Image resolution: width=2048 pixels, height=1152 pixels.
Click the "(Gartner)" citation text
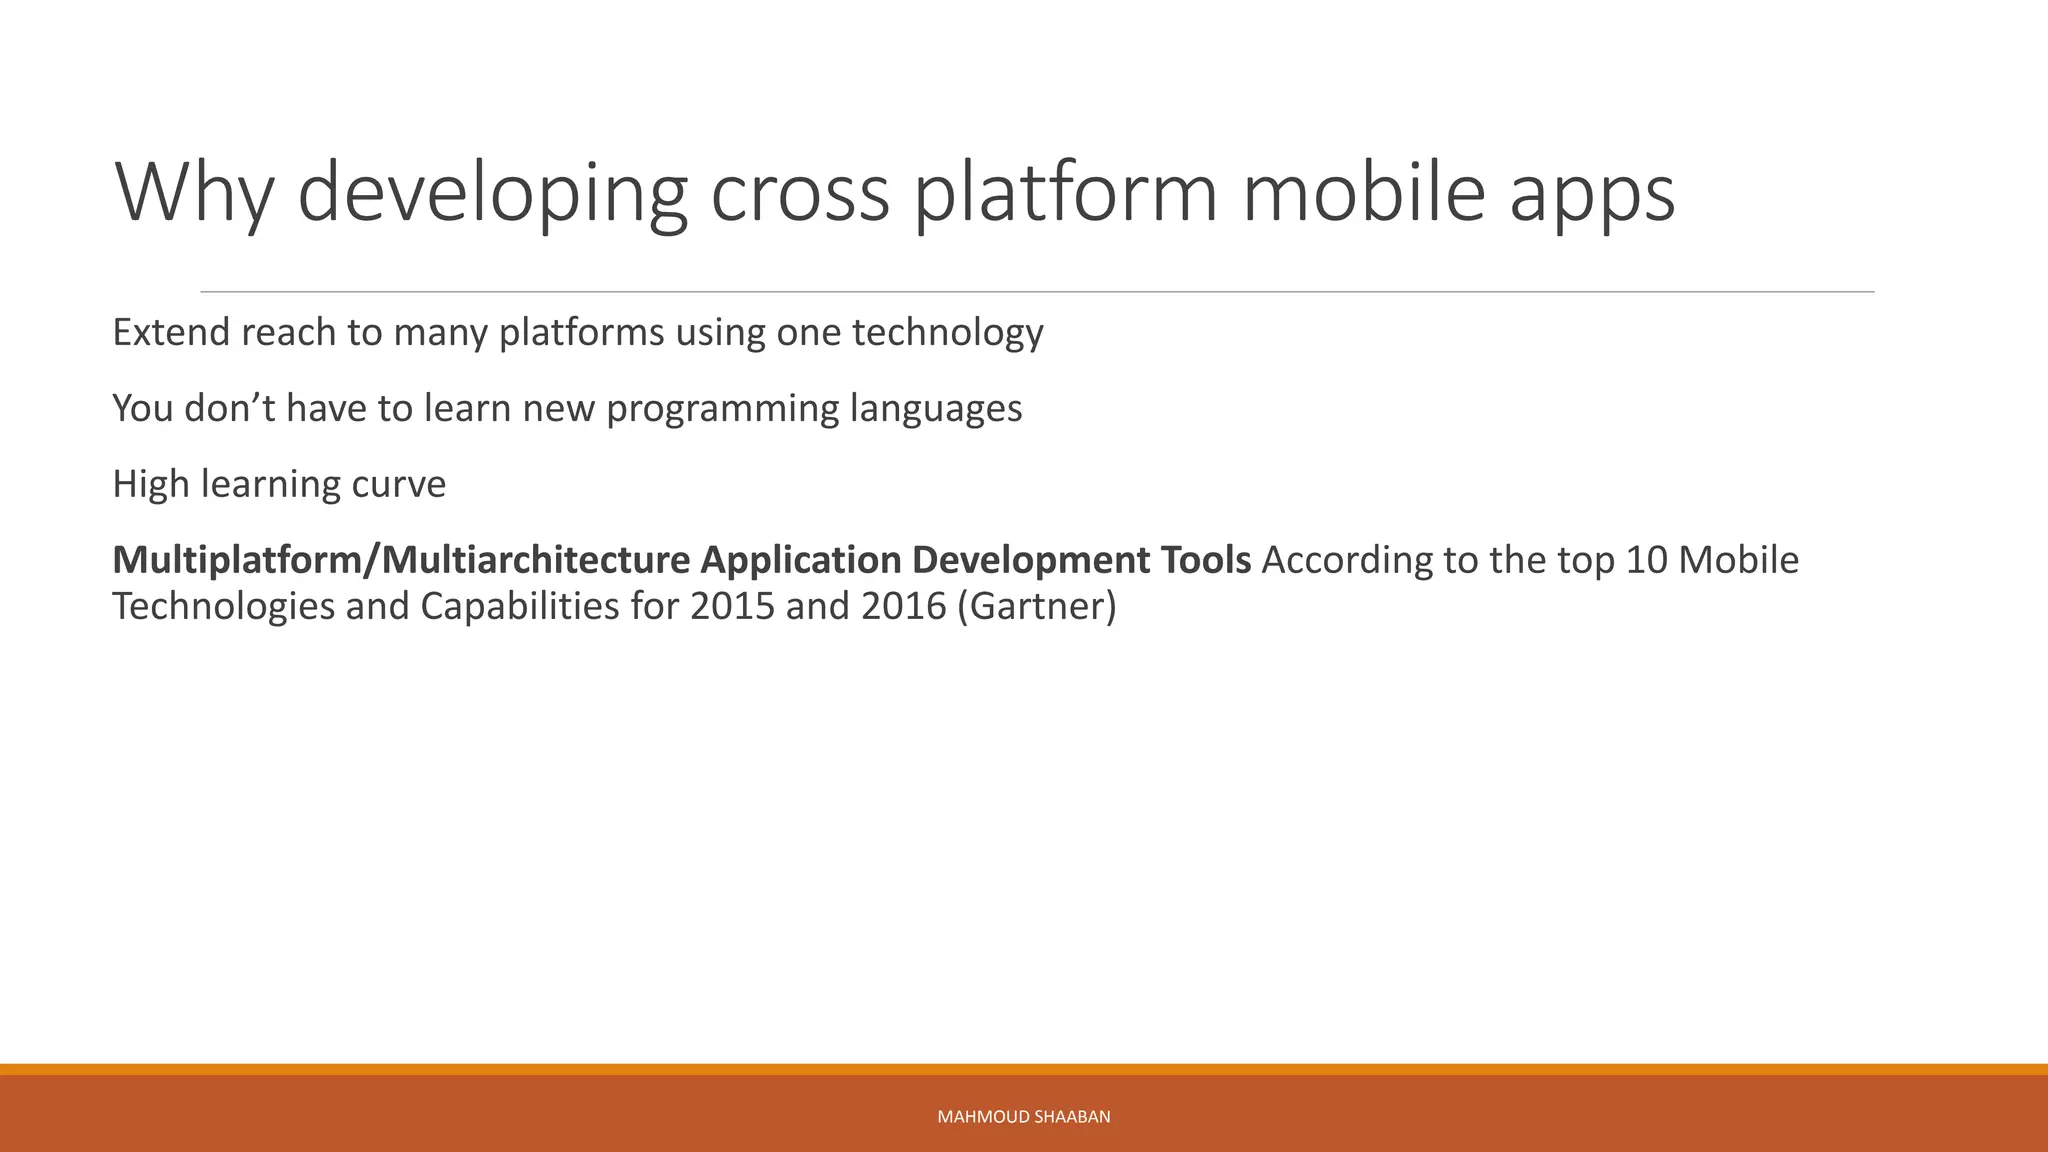[x=1036, y=606]
